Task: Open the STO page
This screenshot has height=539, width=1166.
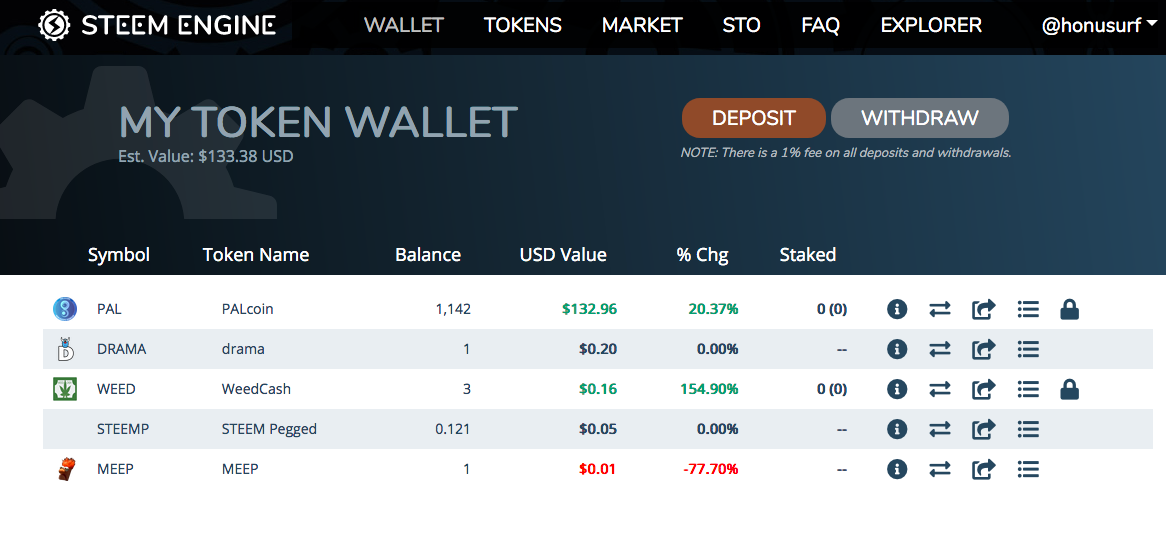Action: pos(741,25)
